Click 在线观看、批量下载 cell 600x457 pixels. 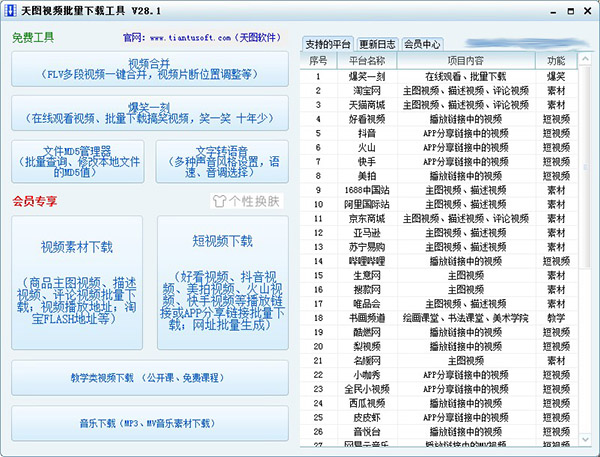pyautogui.click(x=466, y=77)
